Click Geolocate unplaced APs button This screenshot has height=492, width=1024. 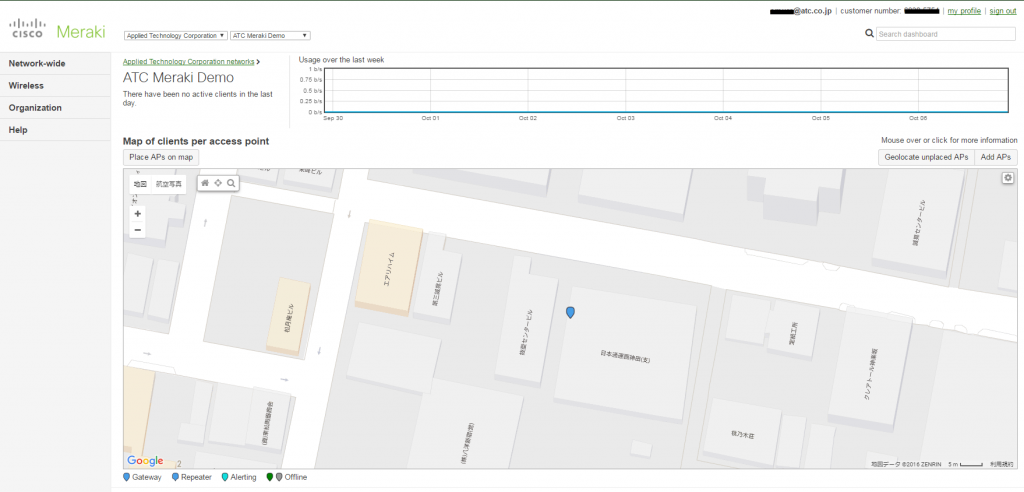pos(926,157)
